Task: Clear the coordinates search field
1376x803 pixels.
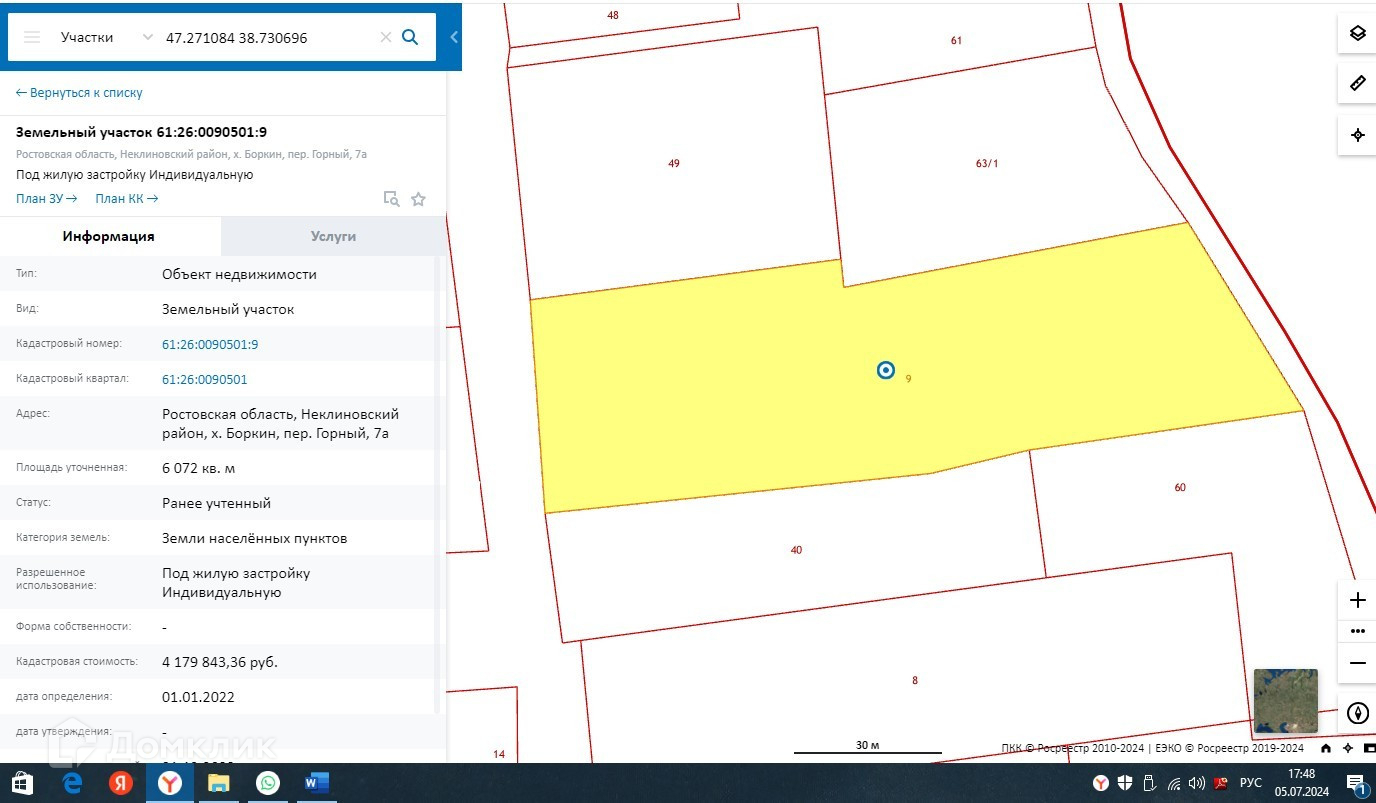Action: point(385,37)
